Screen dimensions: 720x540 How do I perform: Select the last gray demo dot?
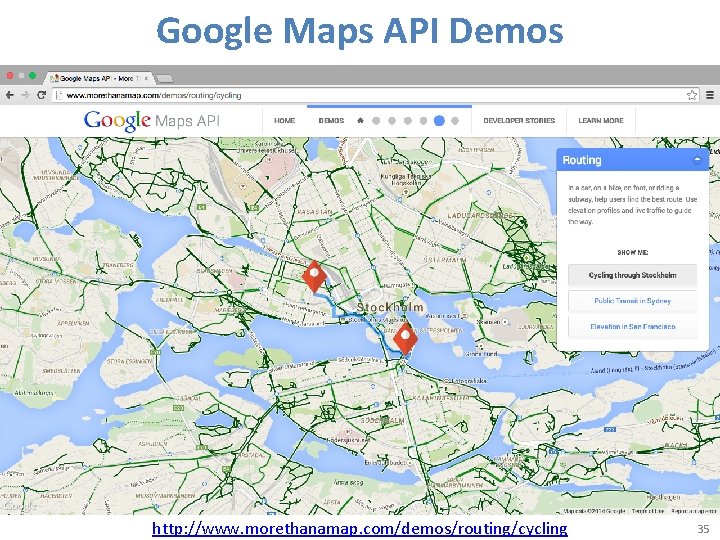tap(455, 121)
